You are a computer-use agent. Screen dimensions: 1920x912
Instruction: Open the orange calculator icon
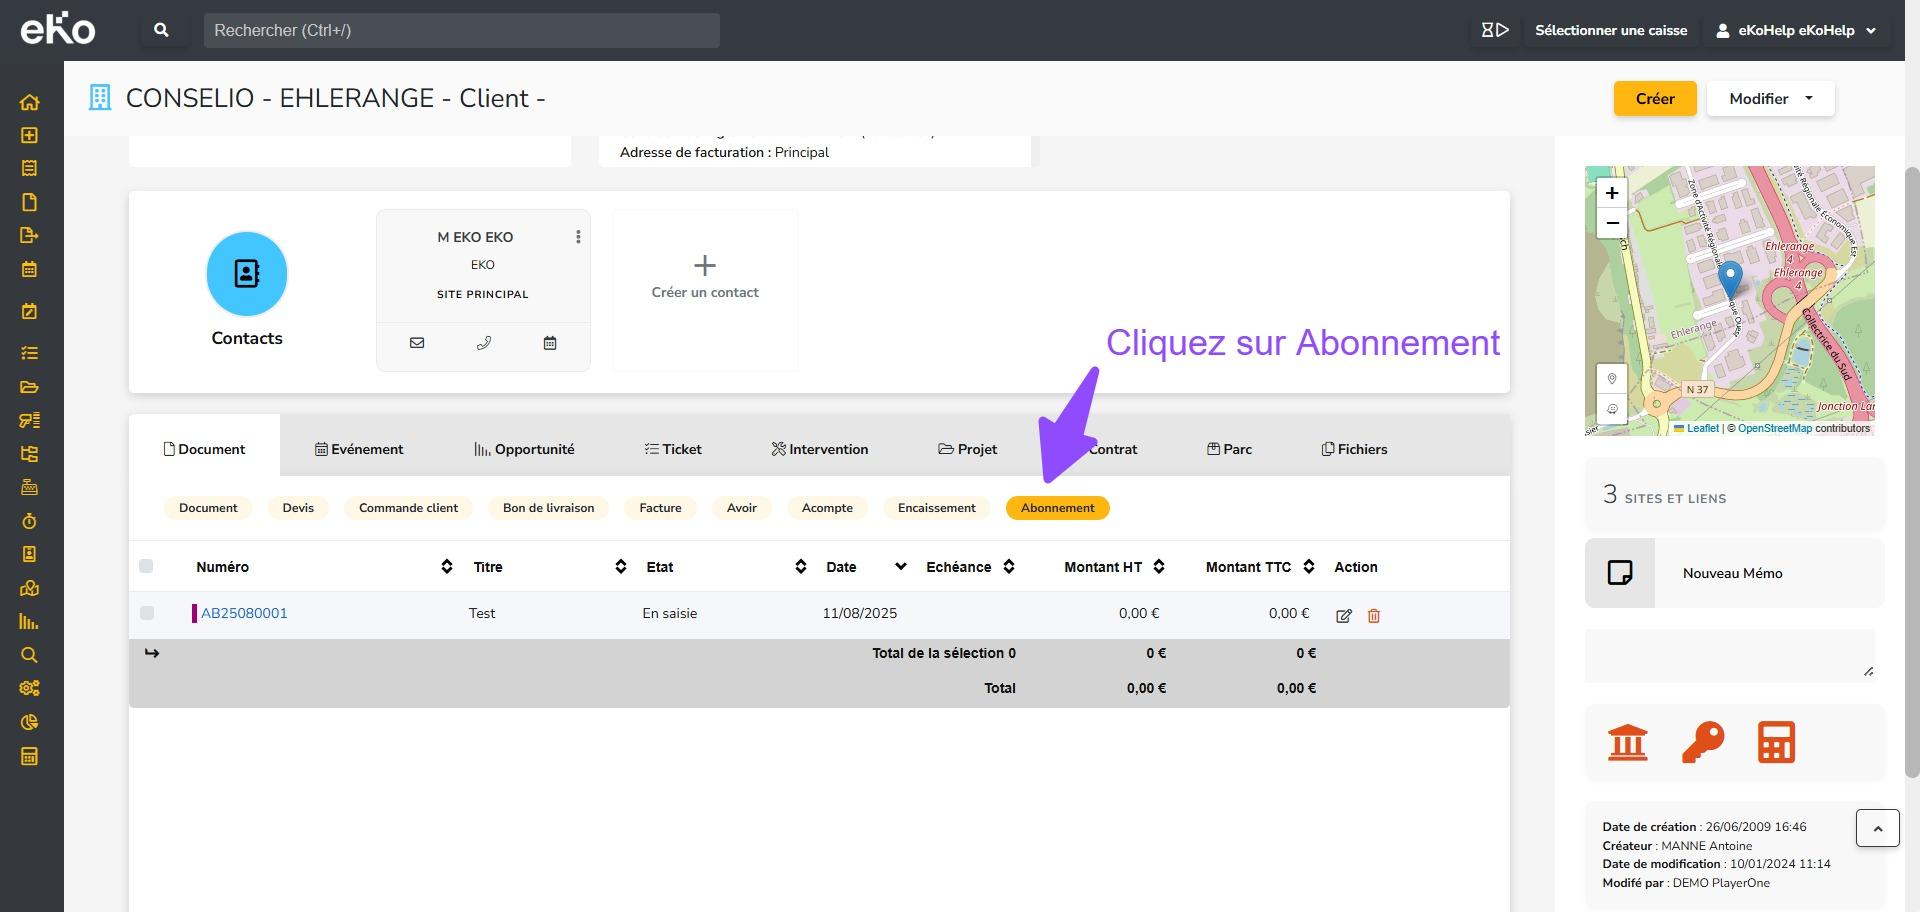click(x=1776, y=743)
